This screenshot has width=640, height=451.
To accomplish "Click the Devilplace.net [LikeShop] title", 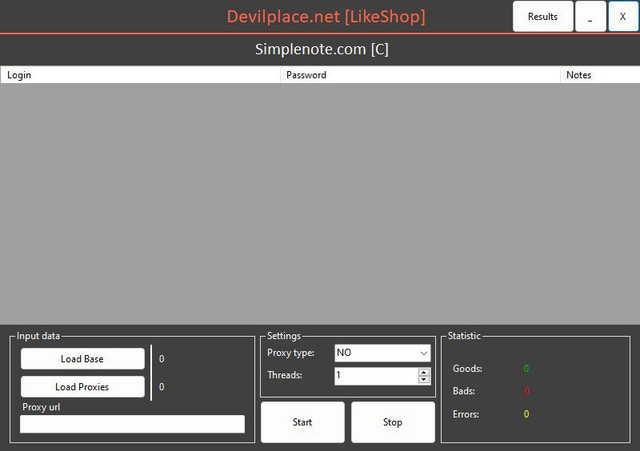I will coord(326,17).
